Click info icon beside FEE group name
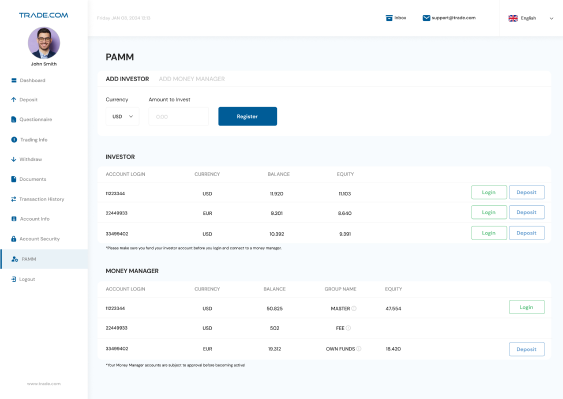 coord(348,328)
